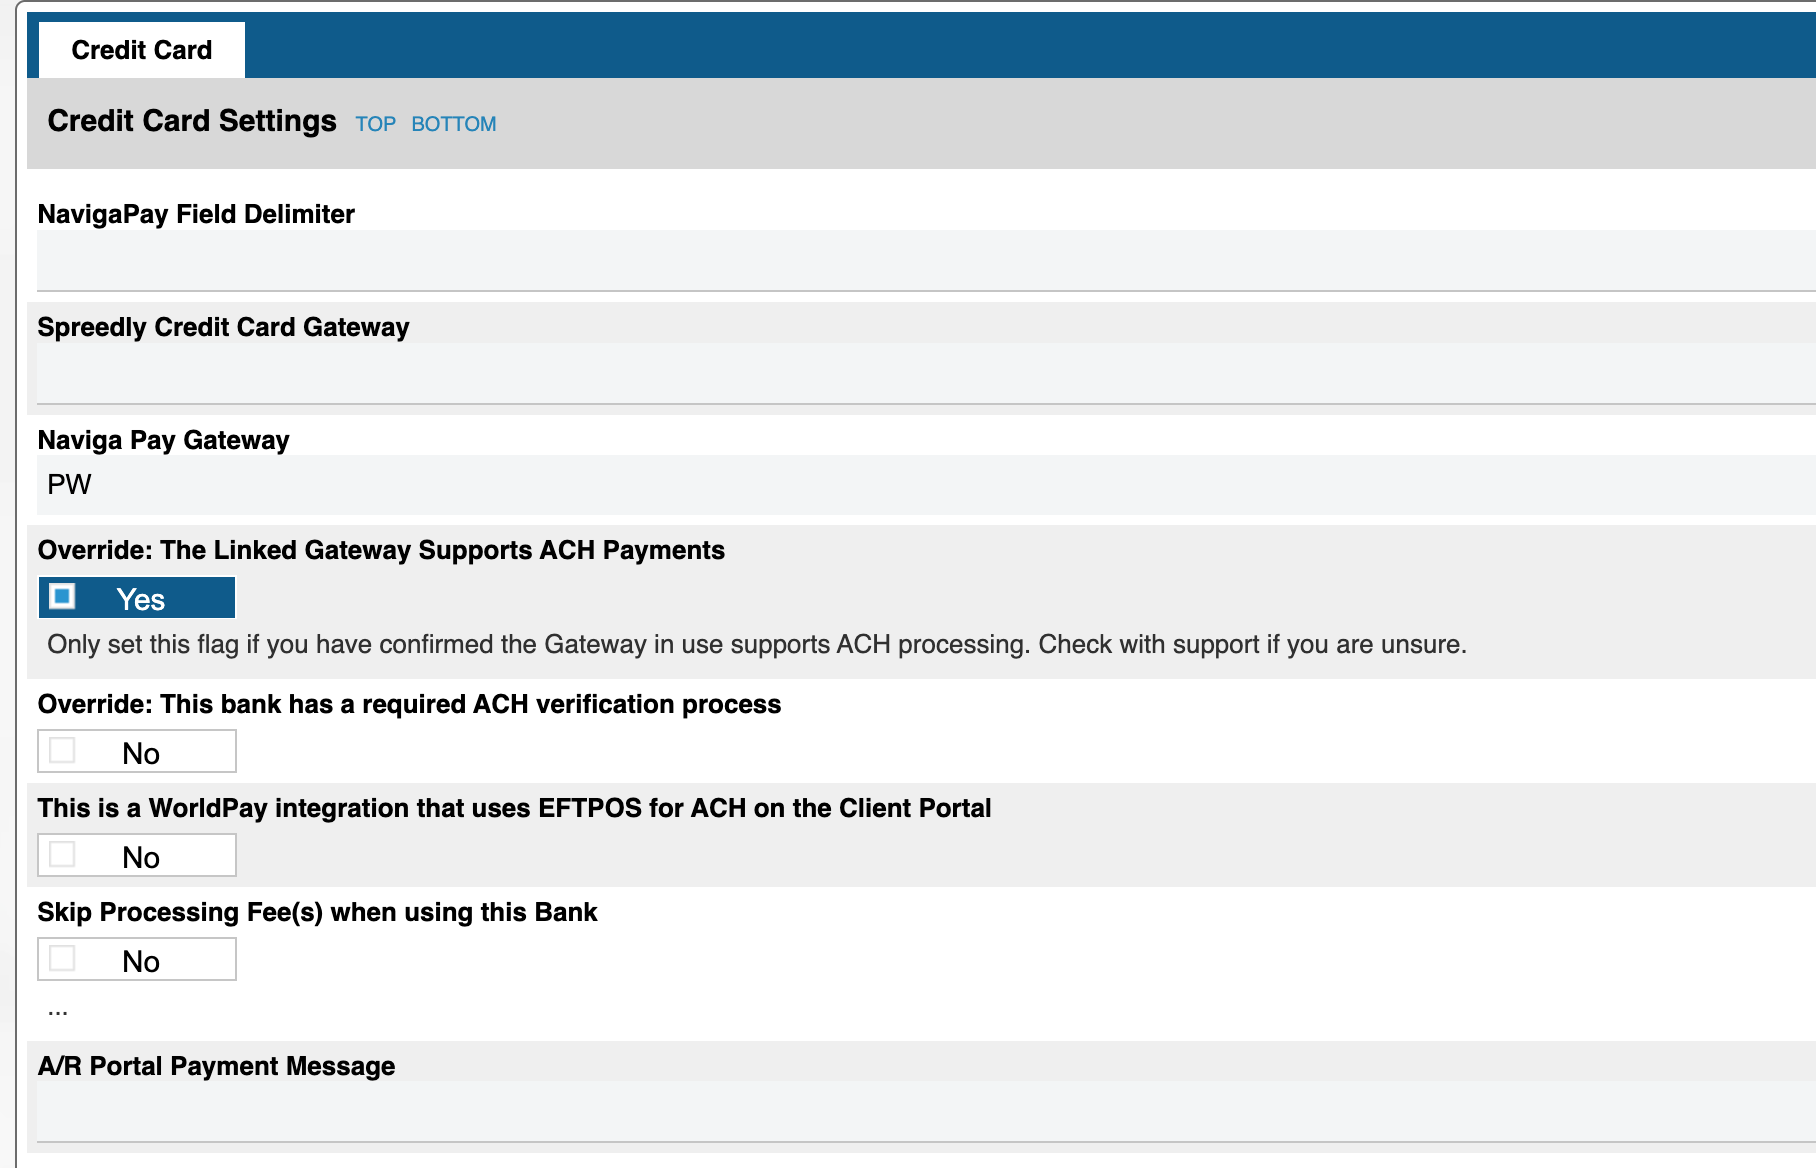Screen dimensions: 1816x1168
Task: Select the NavigaPay Field Delimiter label
Action: [x=196, y=214]
